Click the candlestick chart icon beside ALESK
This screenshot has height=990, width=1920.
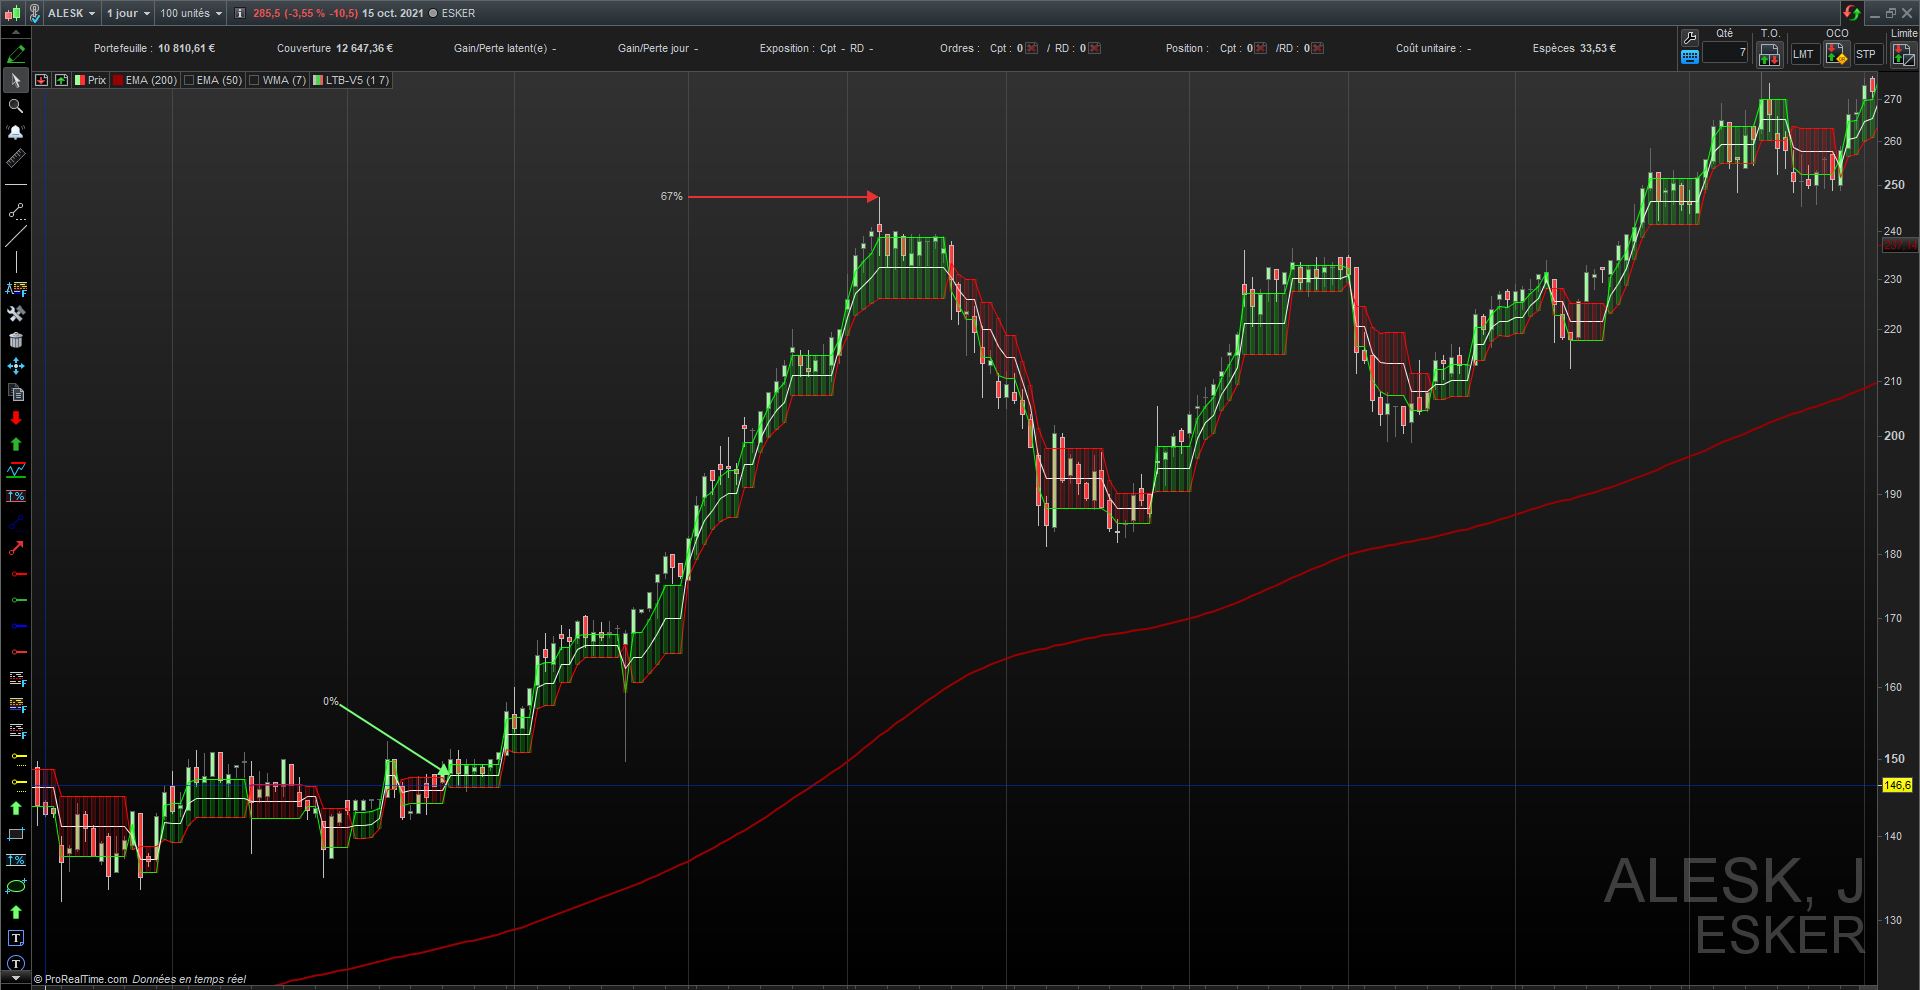coord(14,13)
